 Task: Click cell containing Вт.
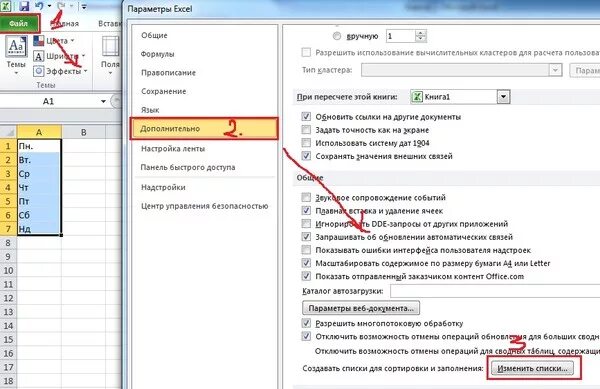[x=39, y=160]
